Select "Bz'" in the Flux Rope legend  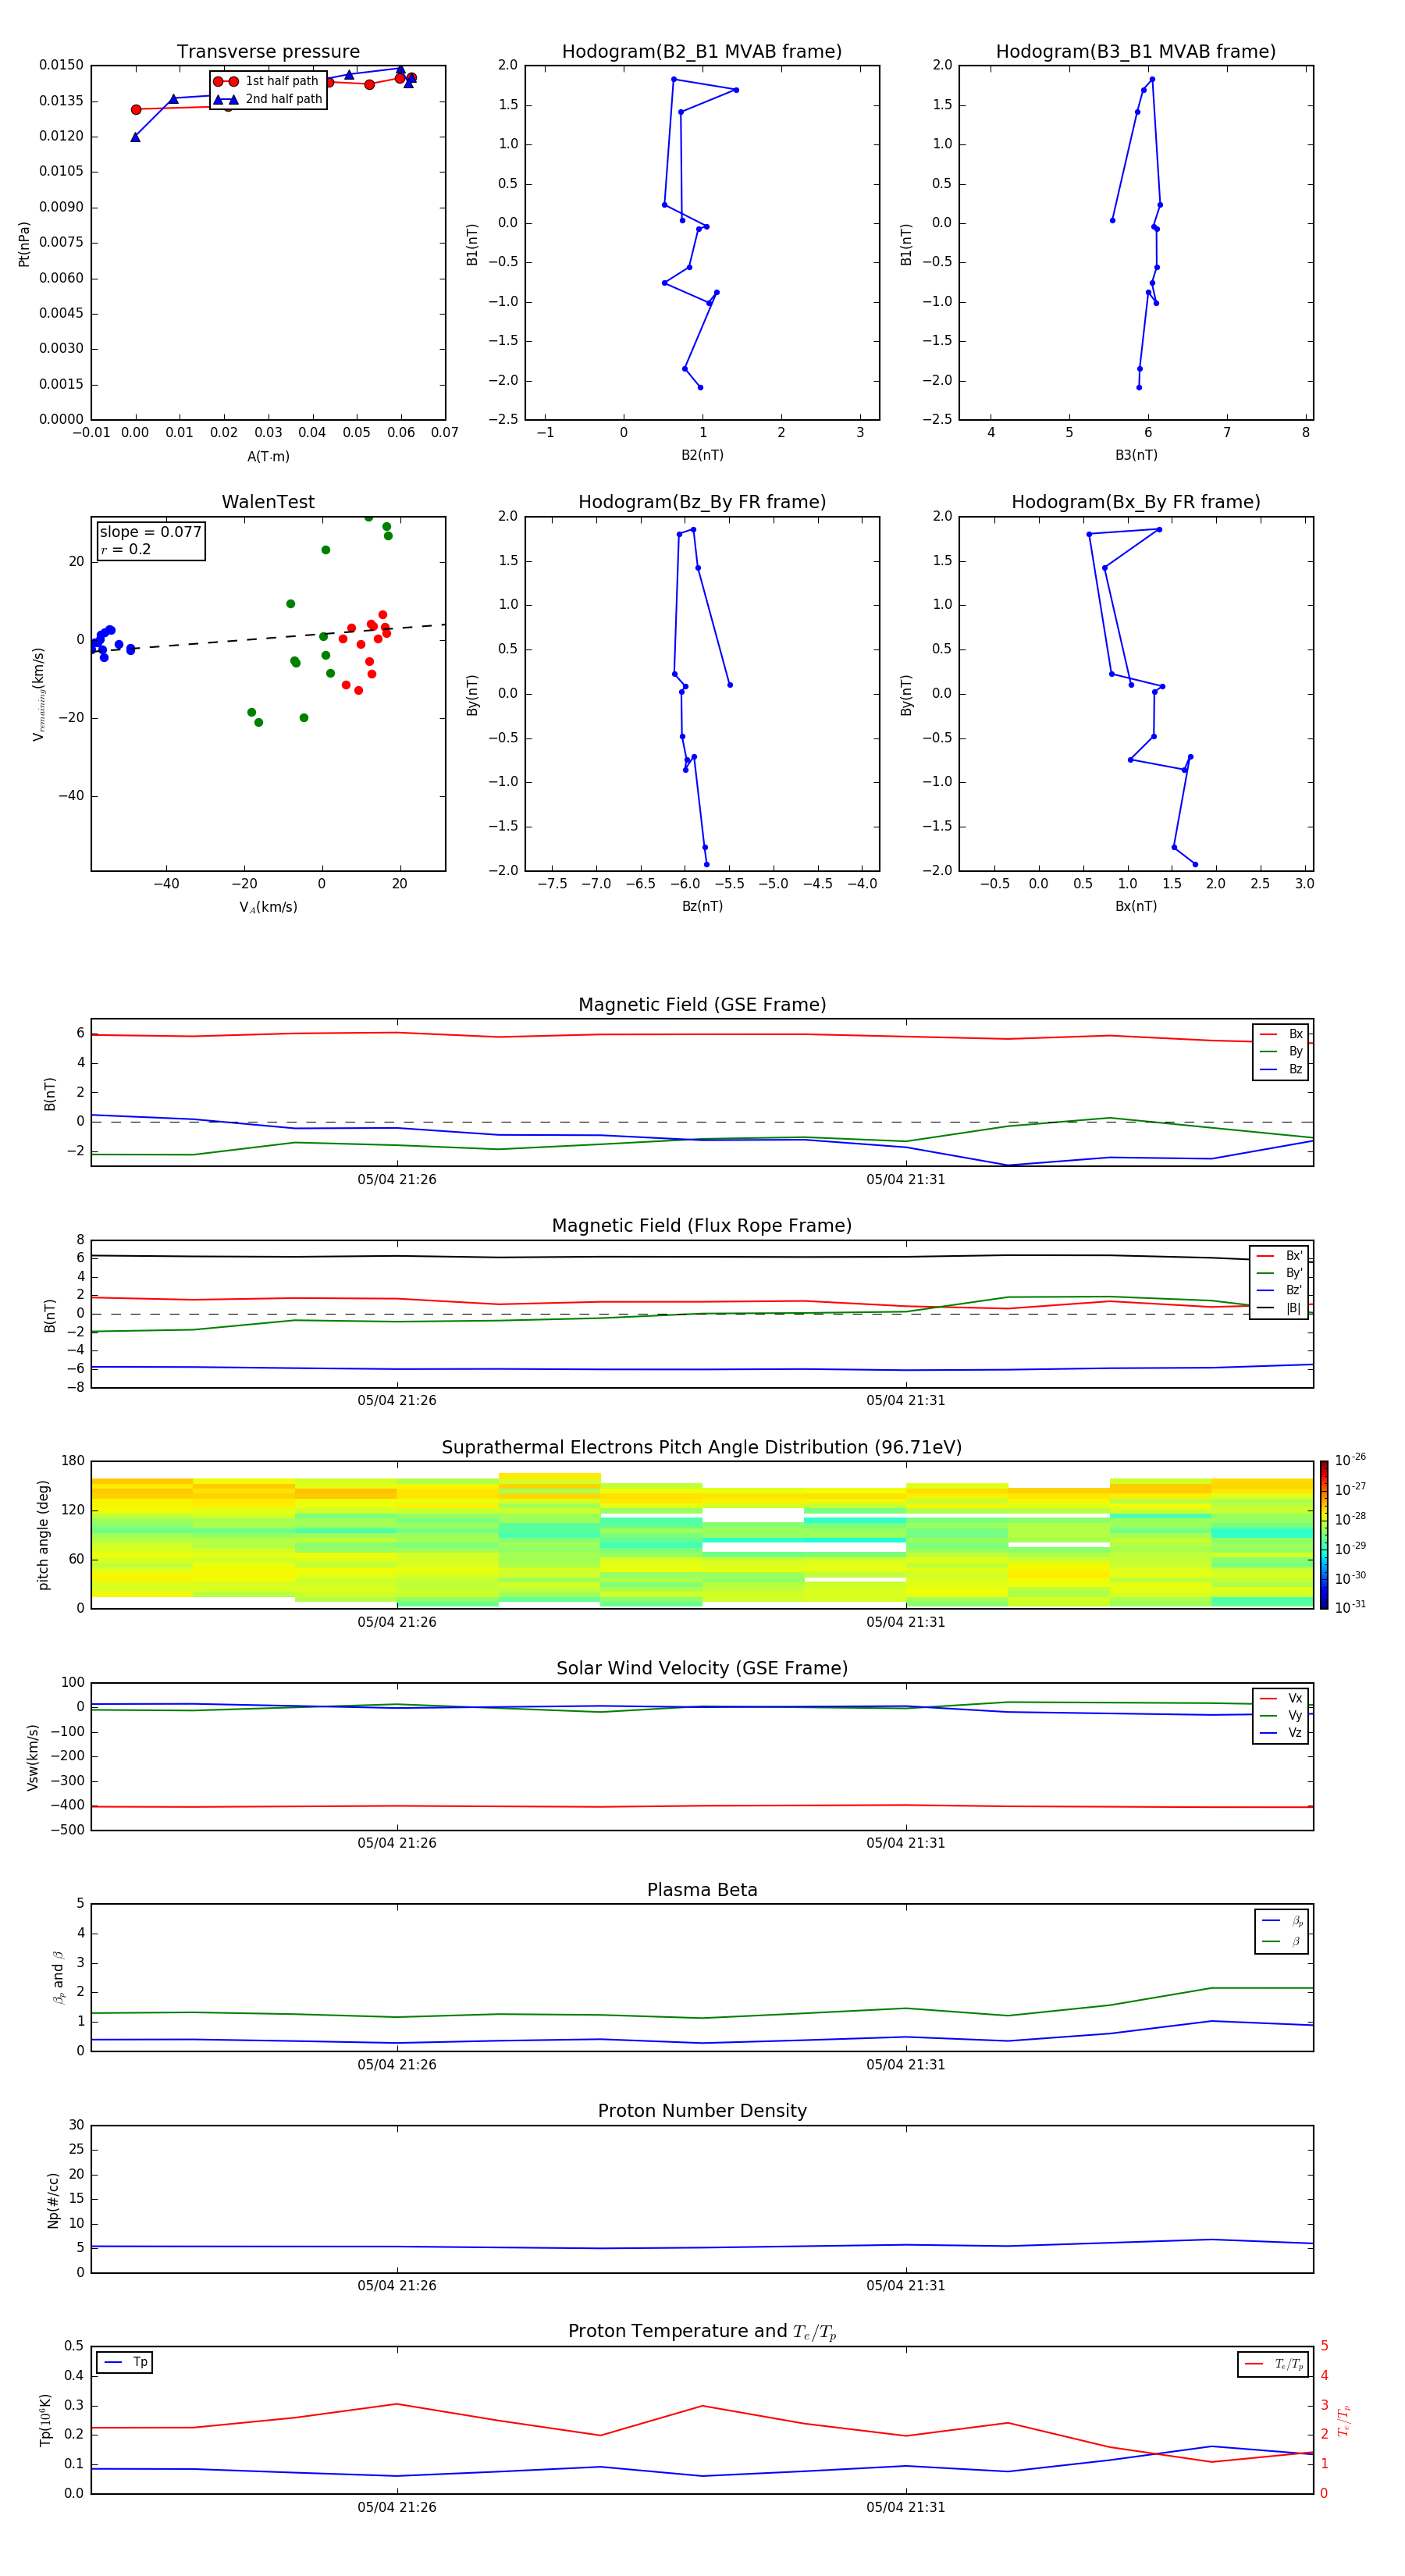coord(1280,1291)
